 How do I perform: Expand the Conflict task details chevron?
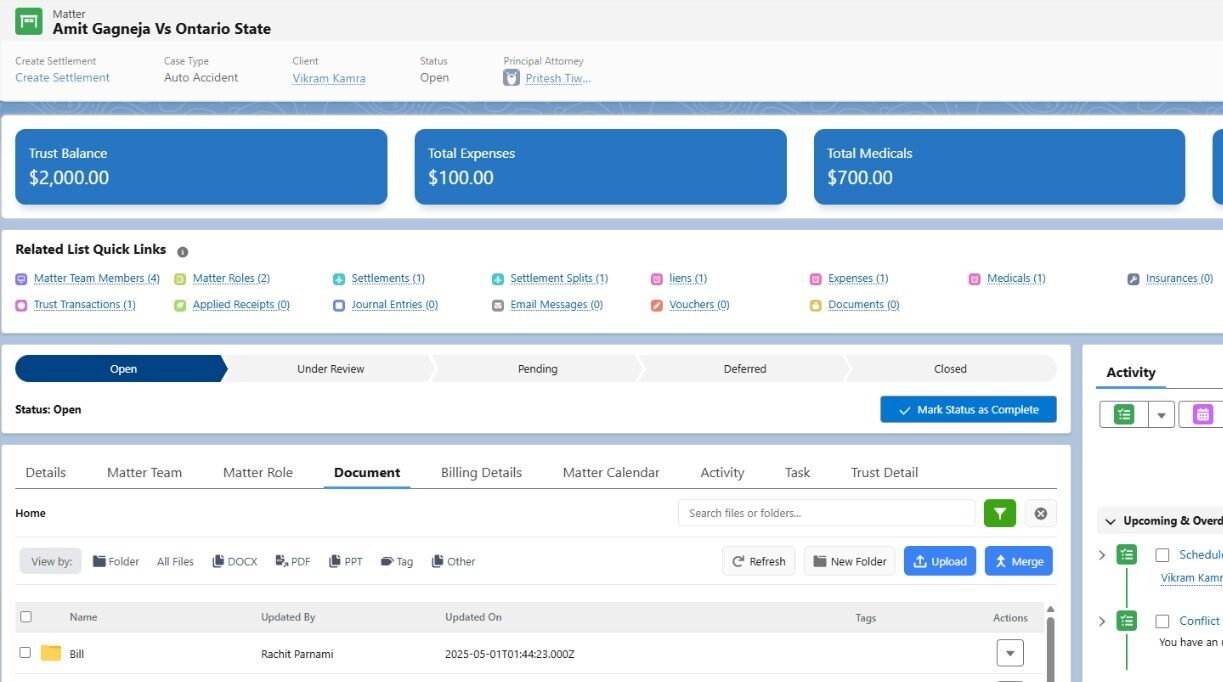(1102, 621)
